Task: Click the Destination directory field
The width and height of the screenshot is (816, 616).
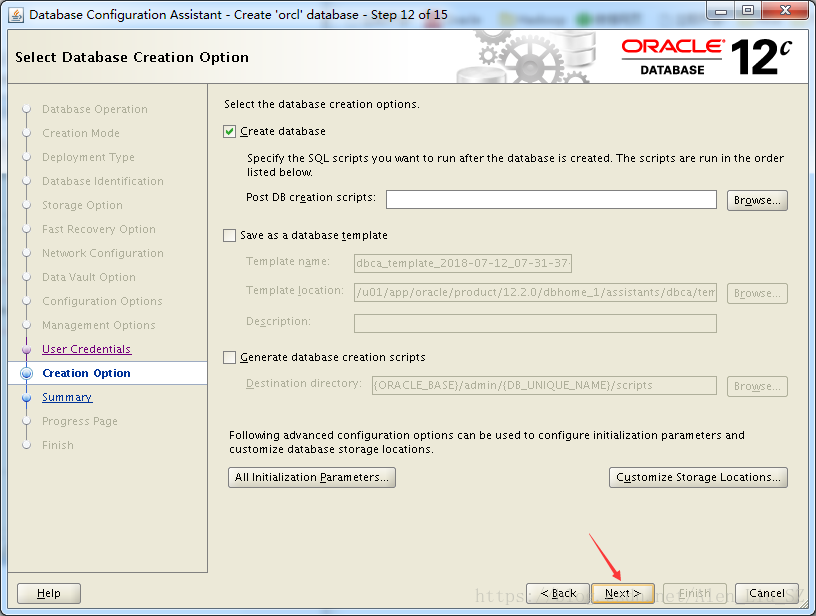Action: [544, 386]
